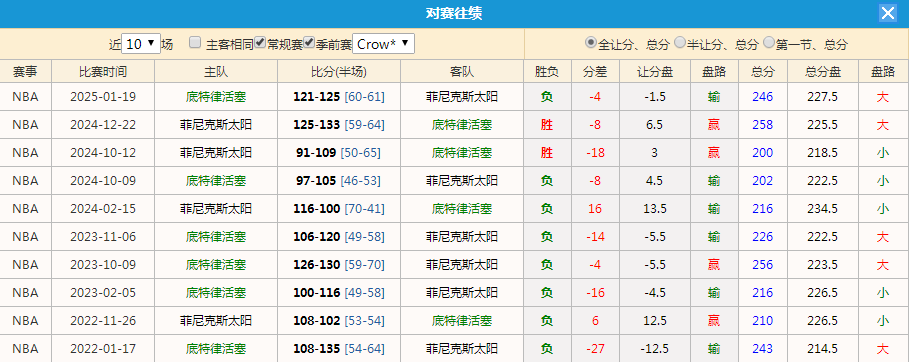Click the 总分盘 column header
The image size is (909, 362).
823,71
